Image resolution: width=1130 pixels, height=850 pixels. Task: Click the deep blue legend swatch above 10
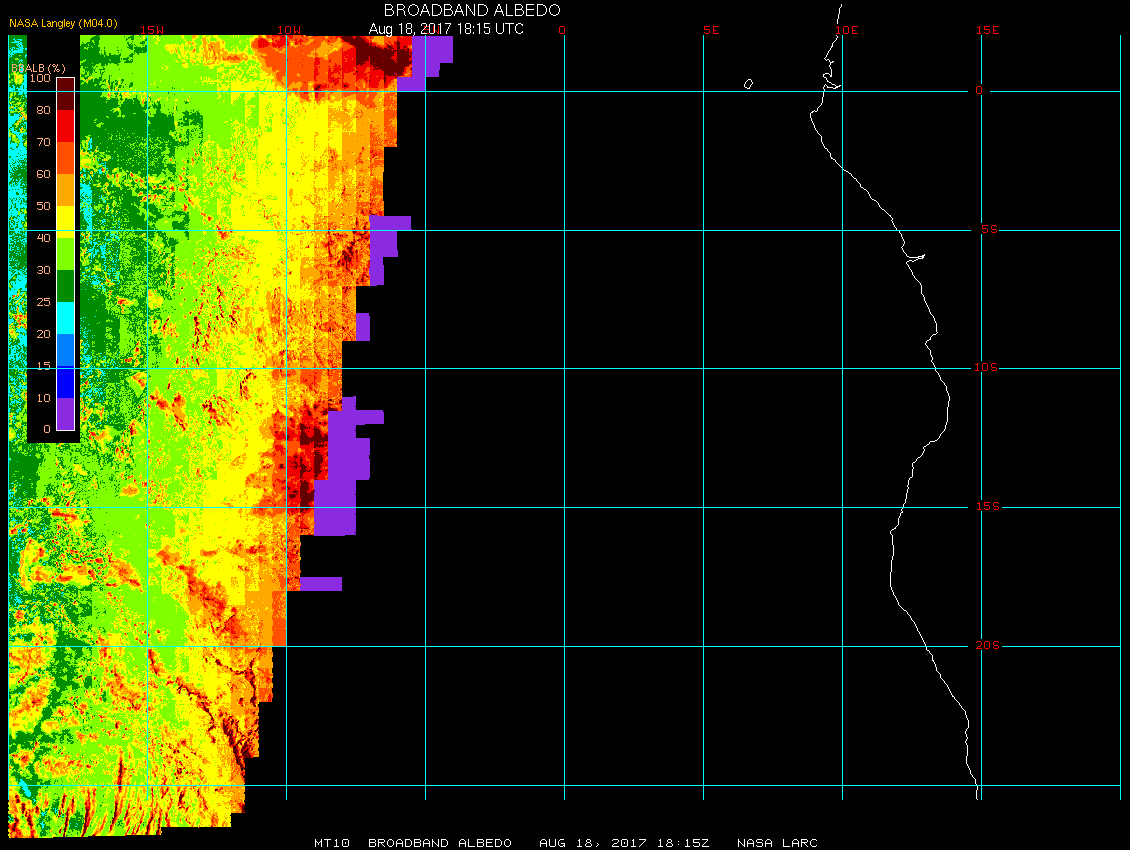tap(66, 382)
